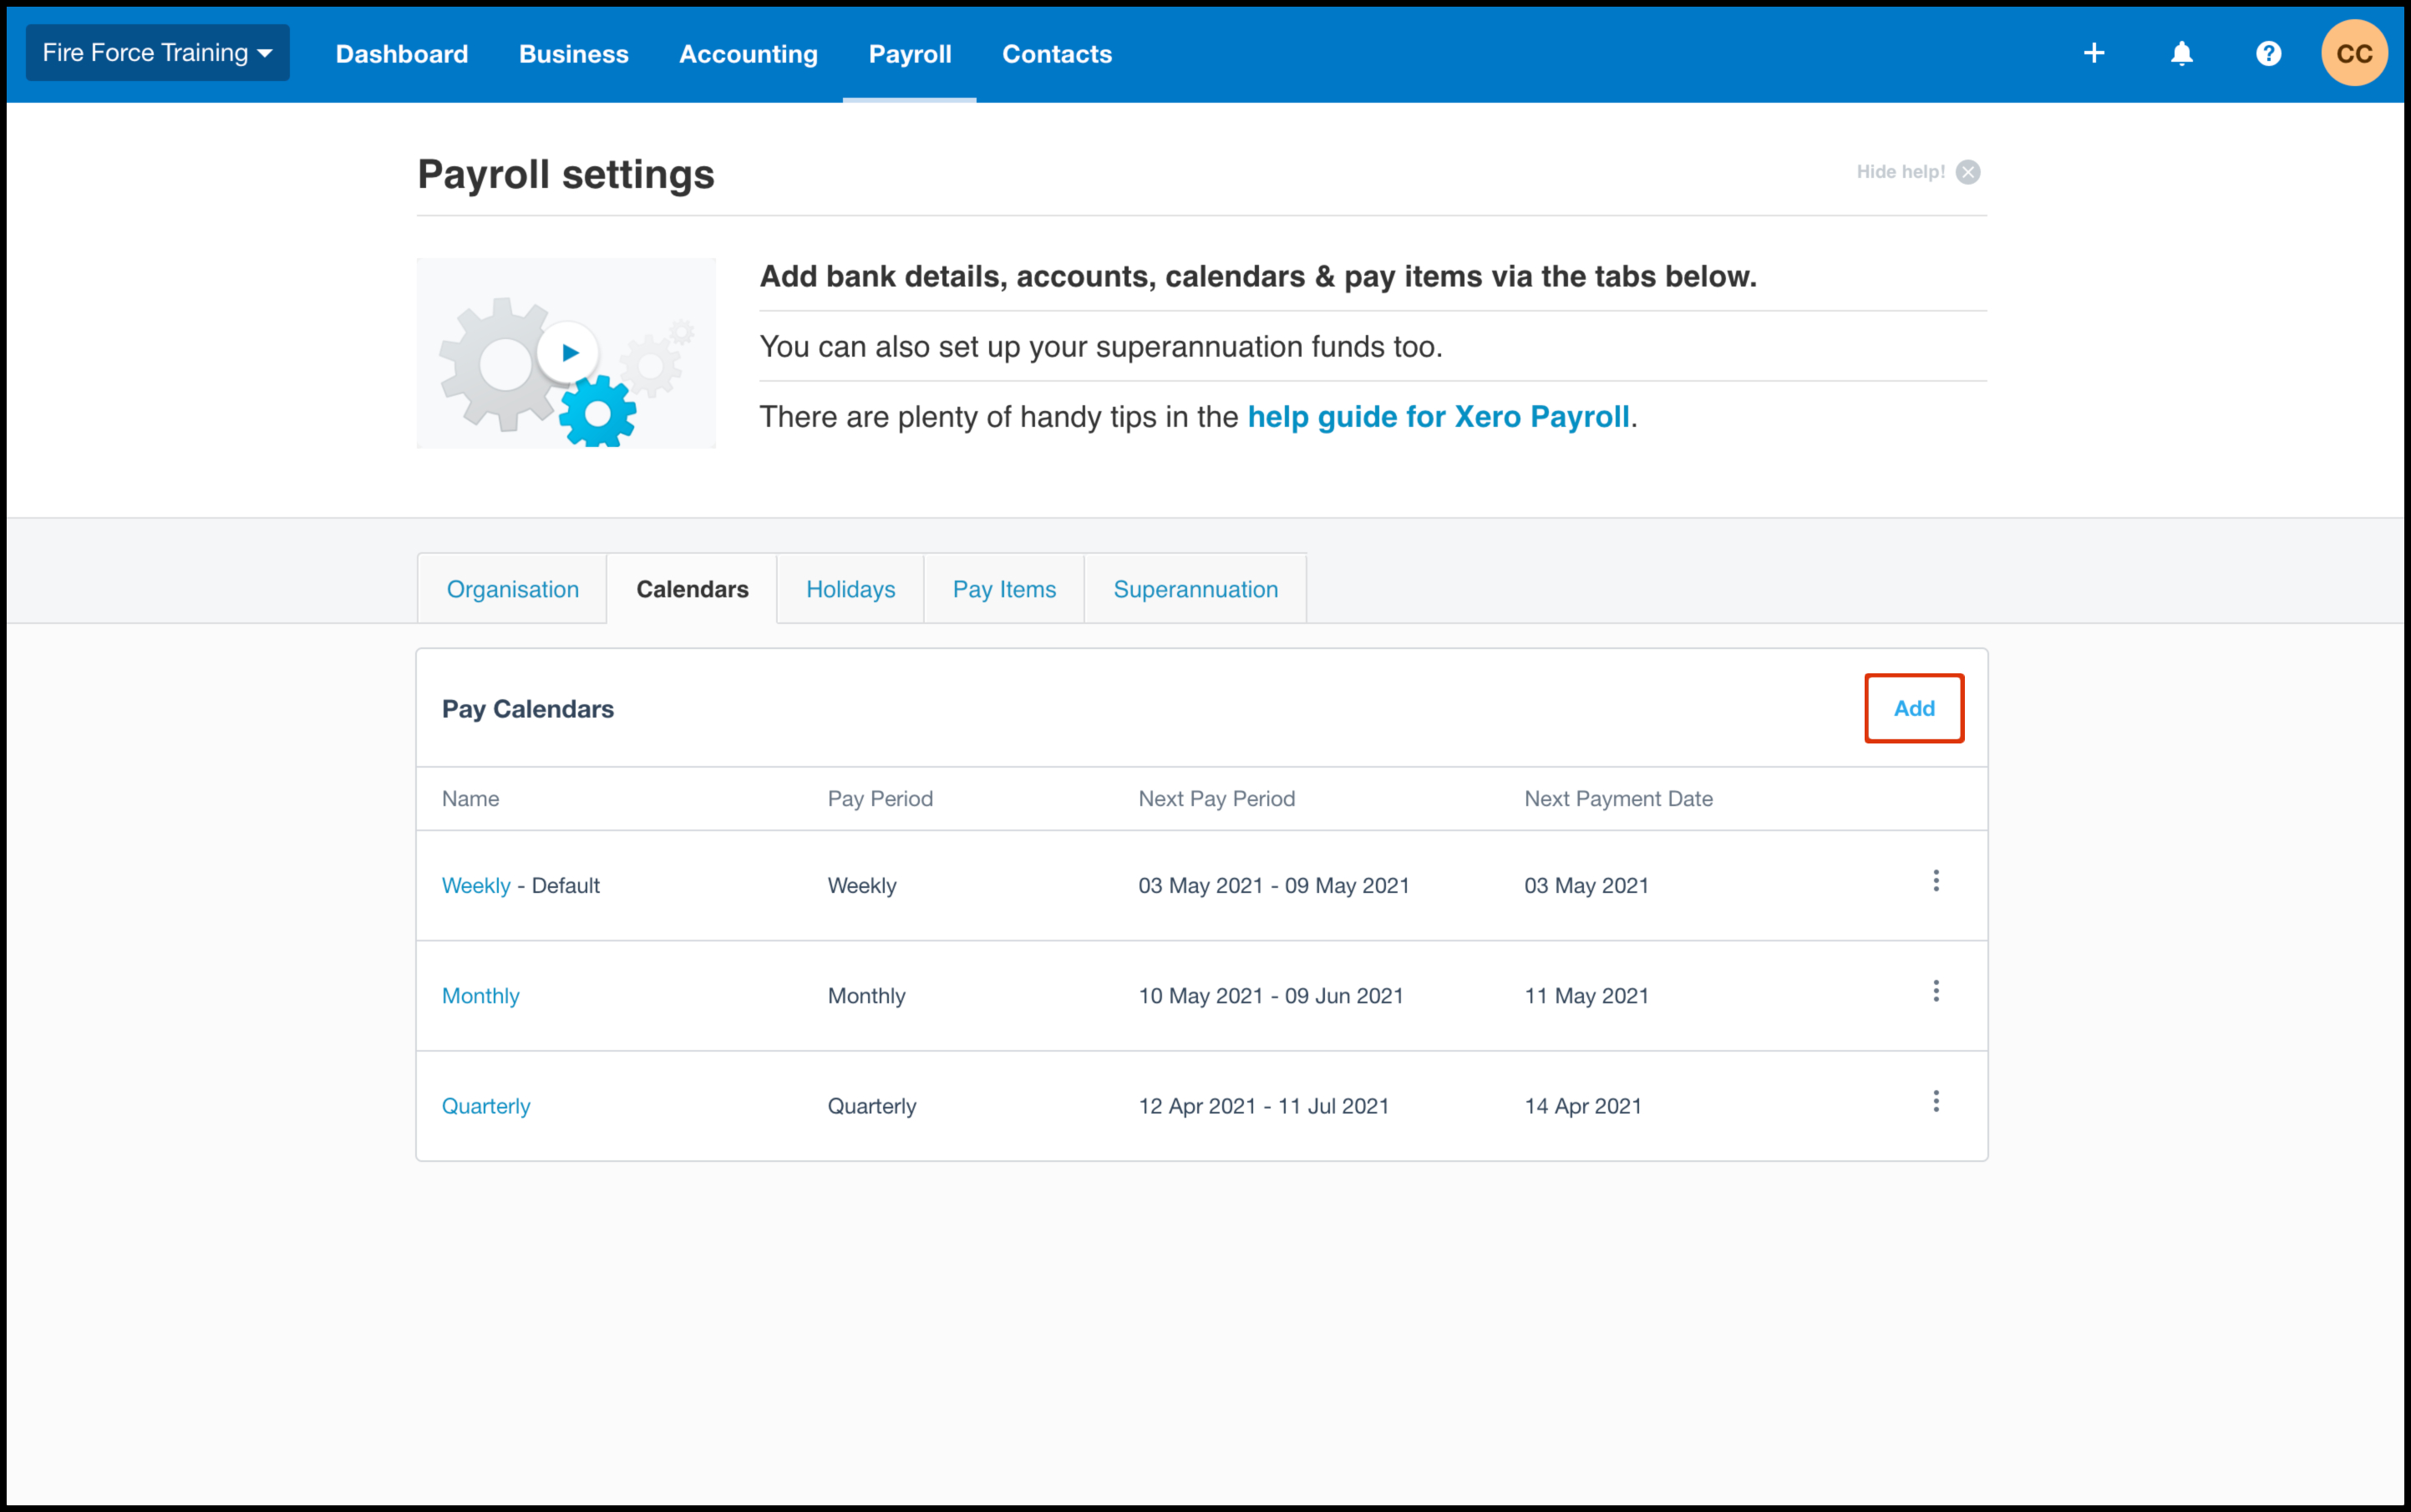Open the Accounting menu
This screenshot has height=1512, width=2411.
tap(748, 54)
